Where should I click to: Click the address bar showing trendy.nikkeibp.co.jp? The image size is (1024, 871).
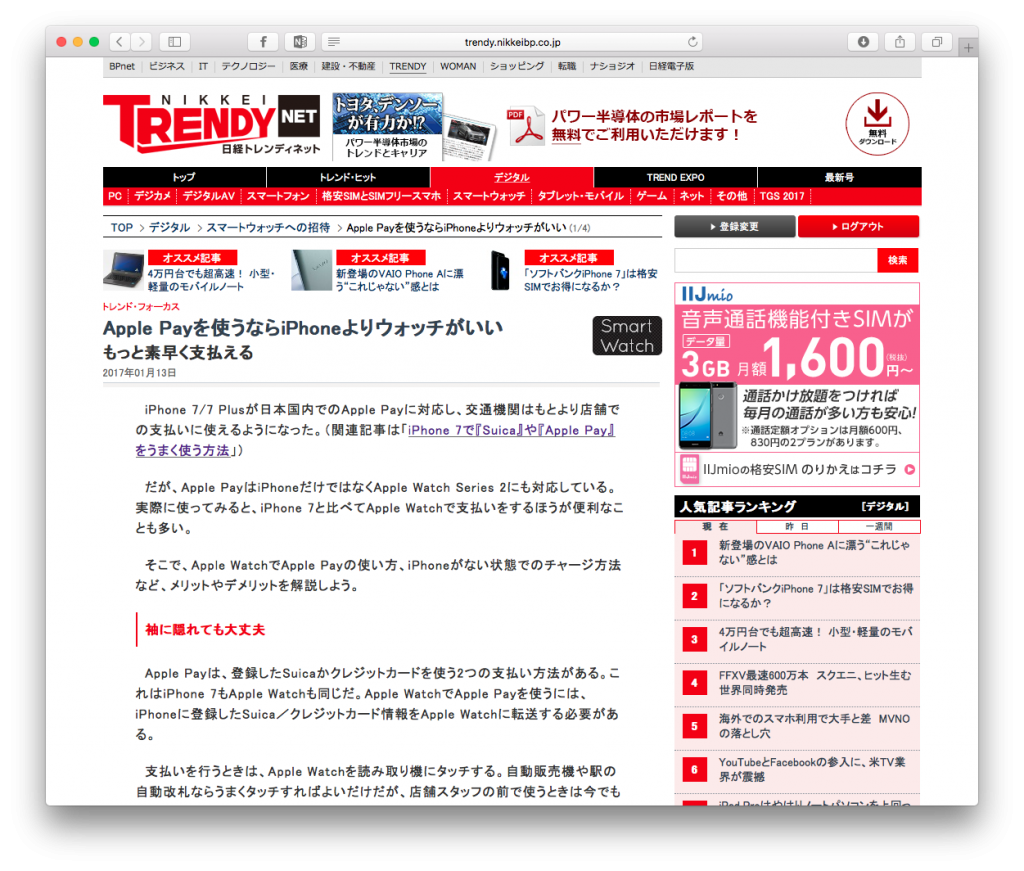[512, 42]
